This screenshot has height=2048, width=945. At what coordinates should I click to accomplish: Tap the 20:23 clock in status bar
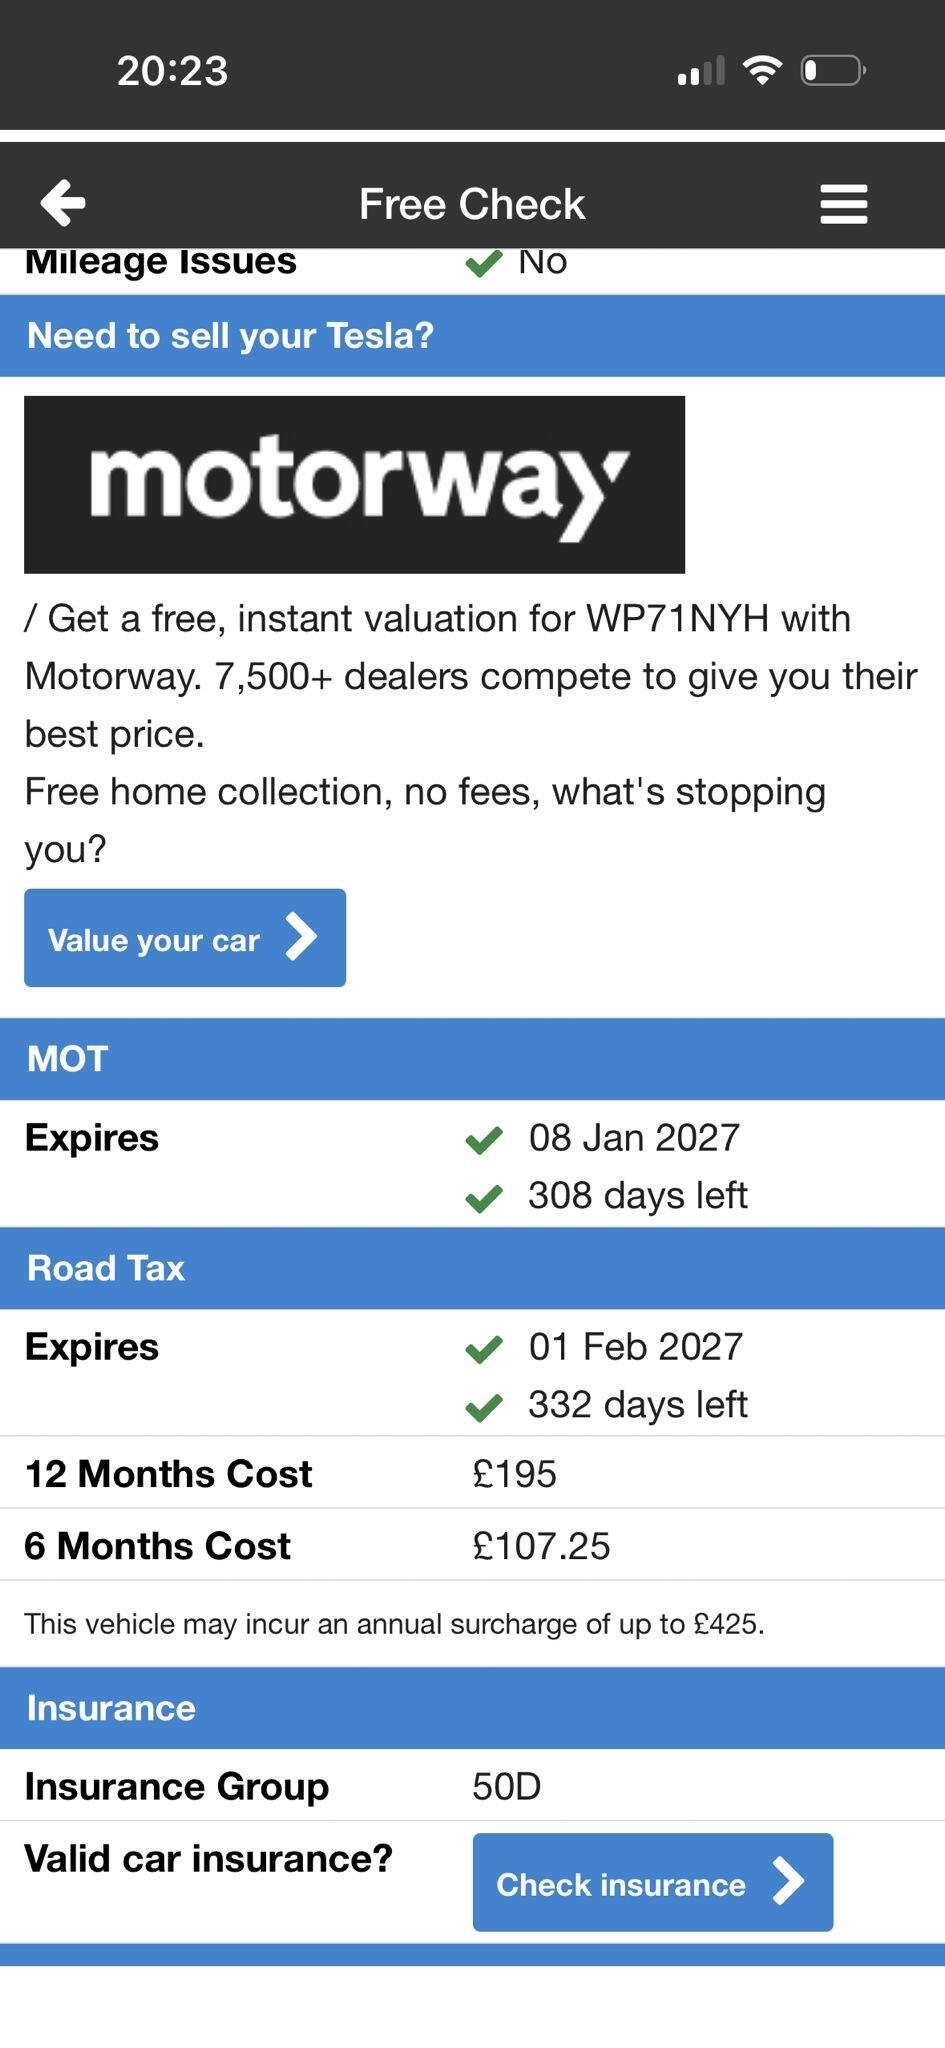[x=172, y=71]
